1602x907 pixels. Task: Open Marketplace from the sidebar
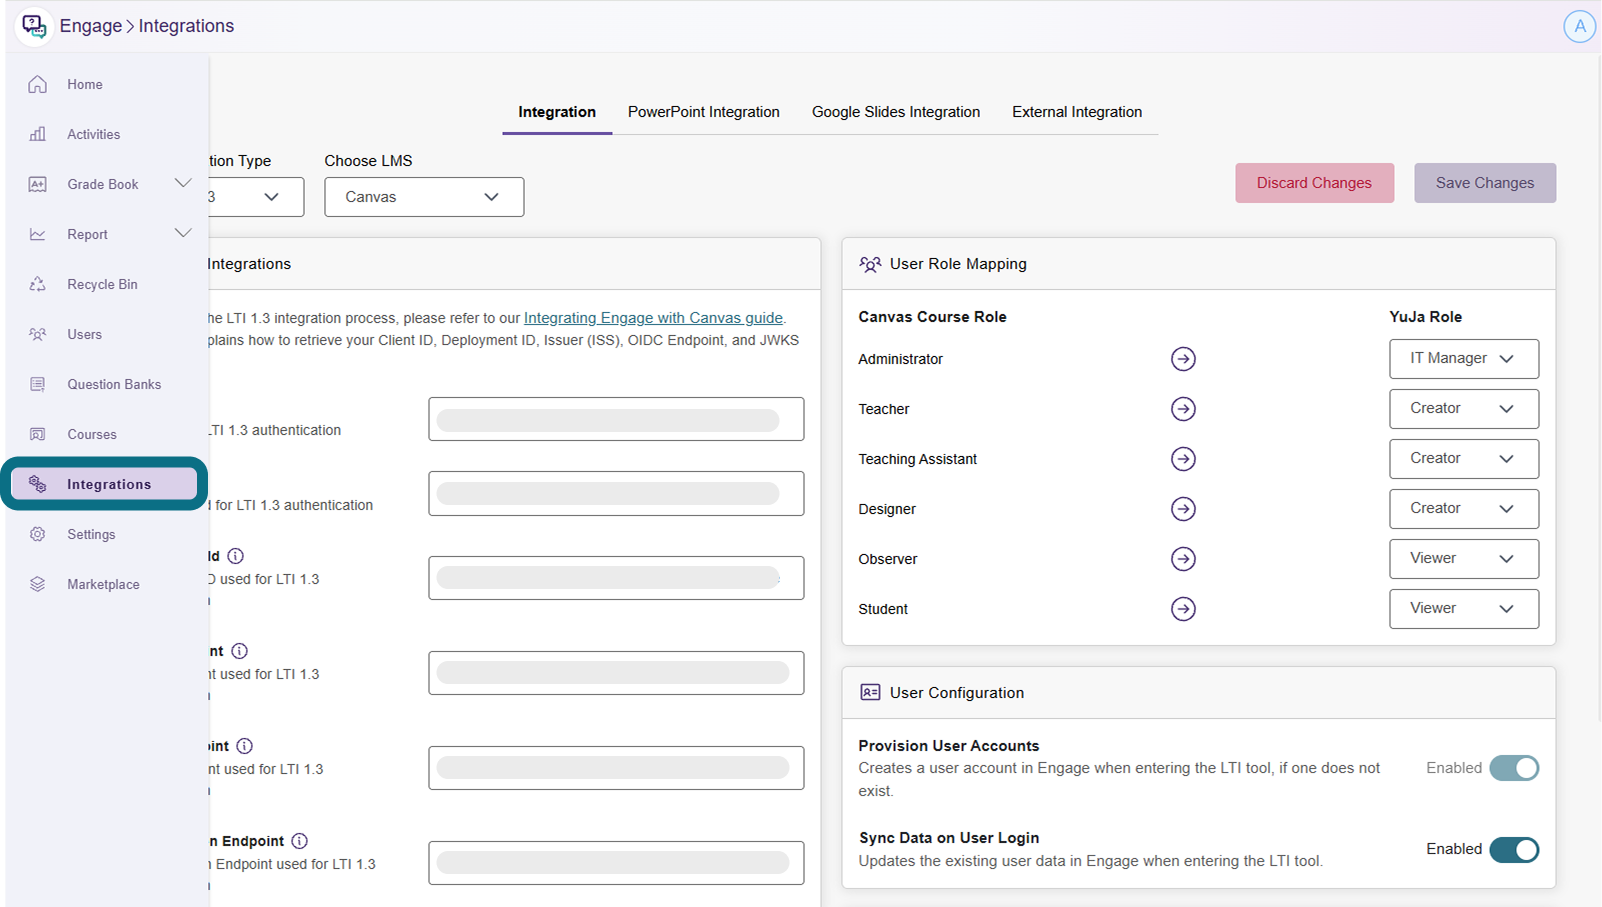tap(105, 585)
